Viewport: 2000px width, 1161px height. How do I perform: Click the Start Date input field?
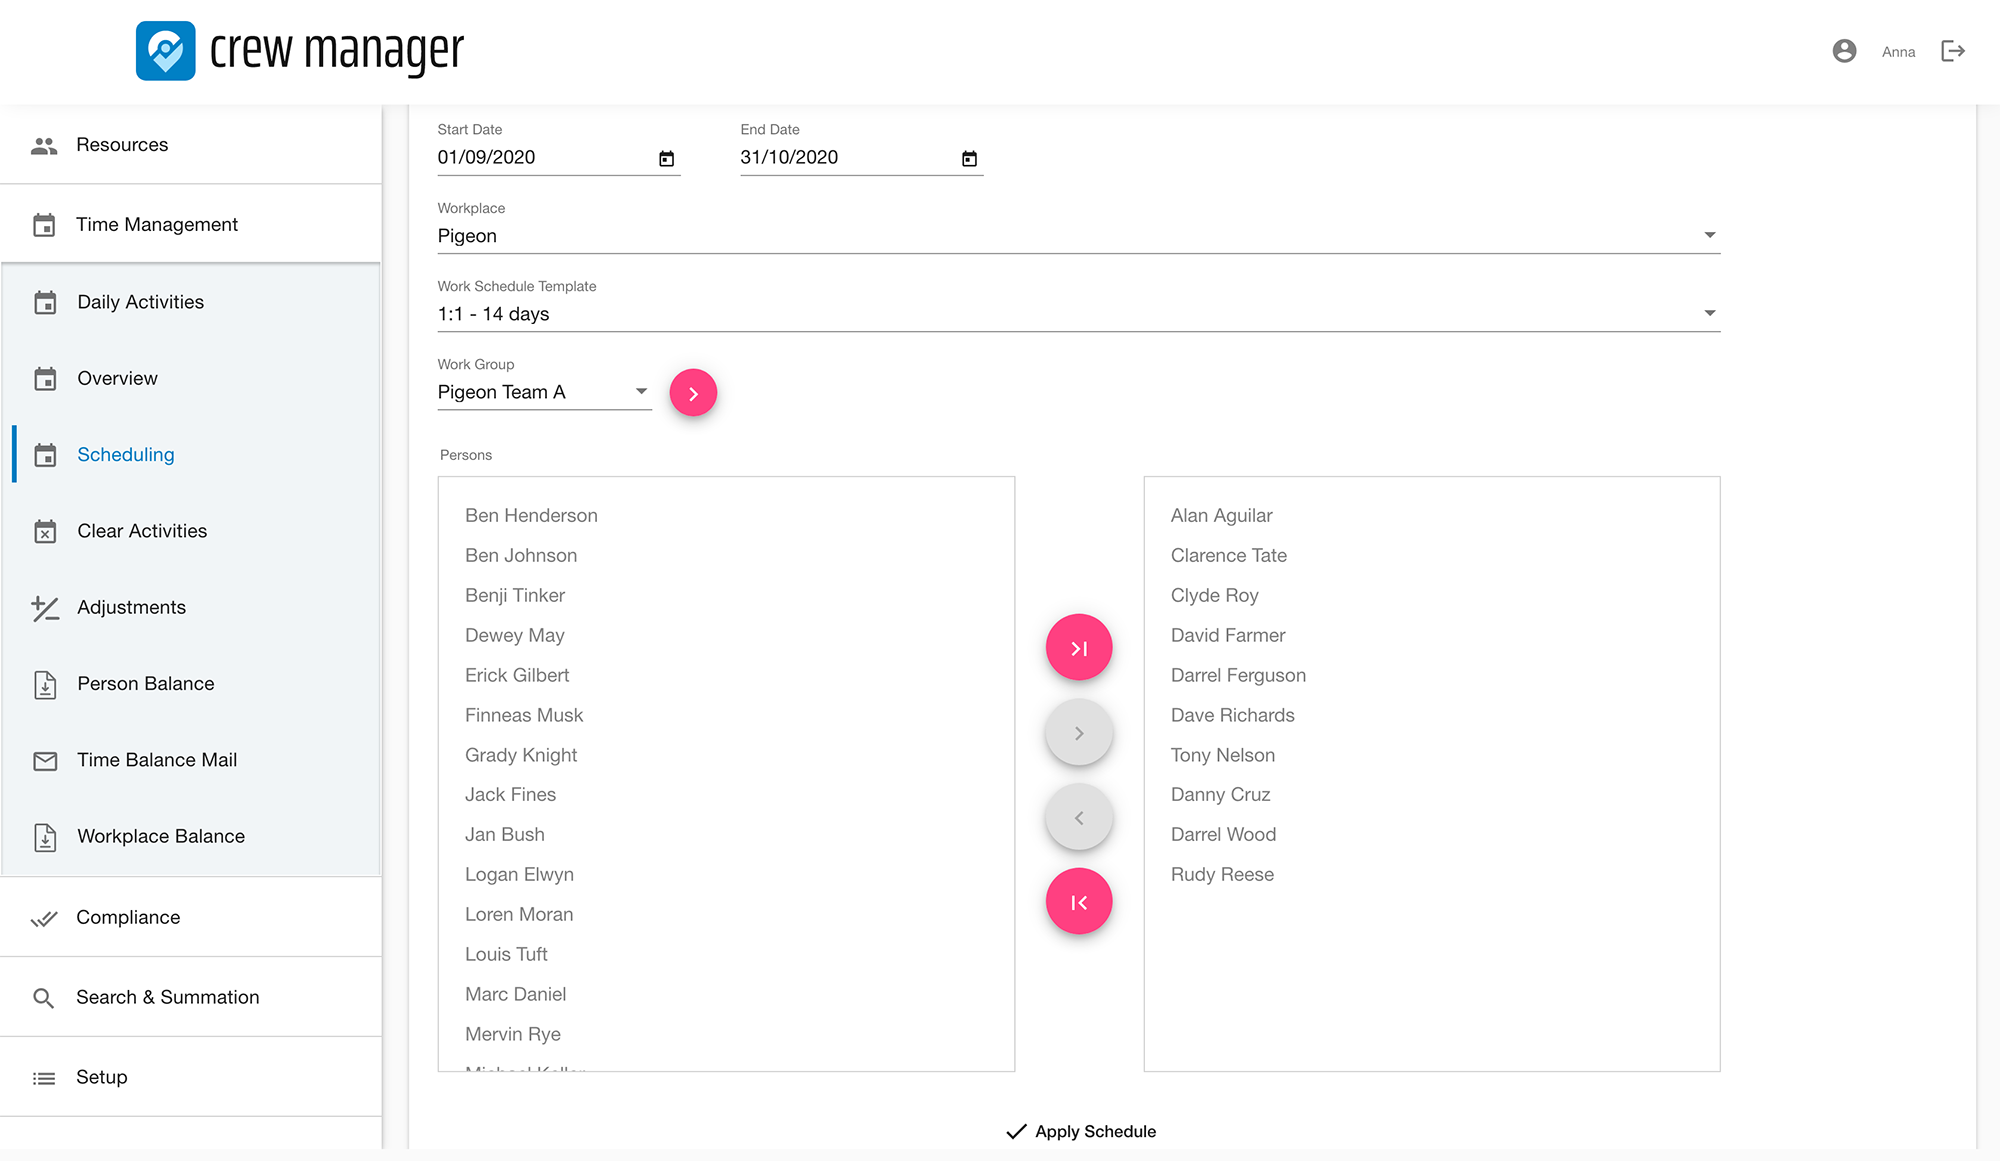540,158
